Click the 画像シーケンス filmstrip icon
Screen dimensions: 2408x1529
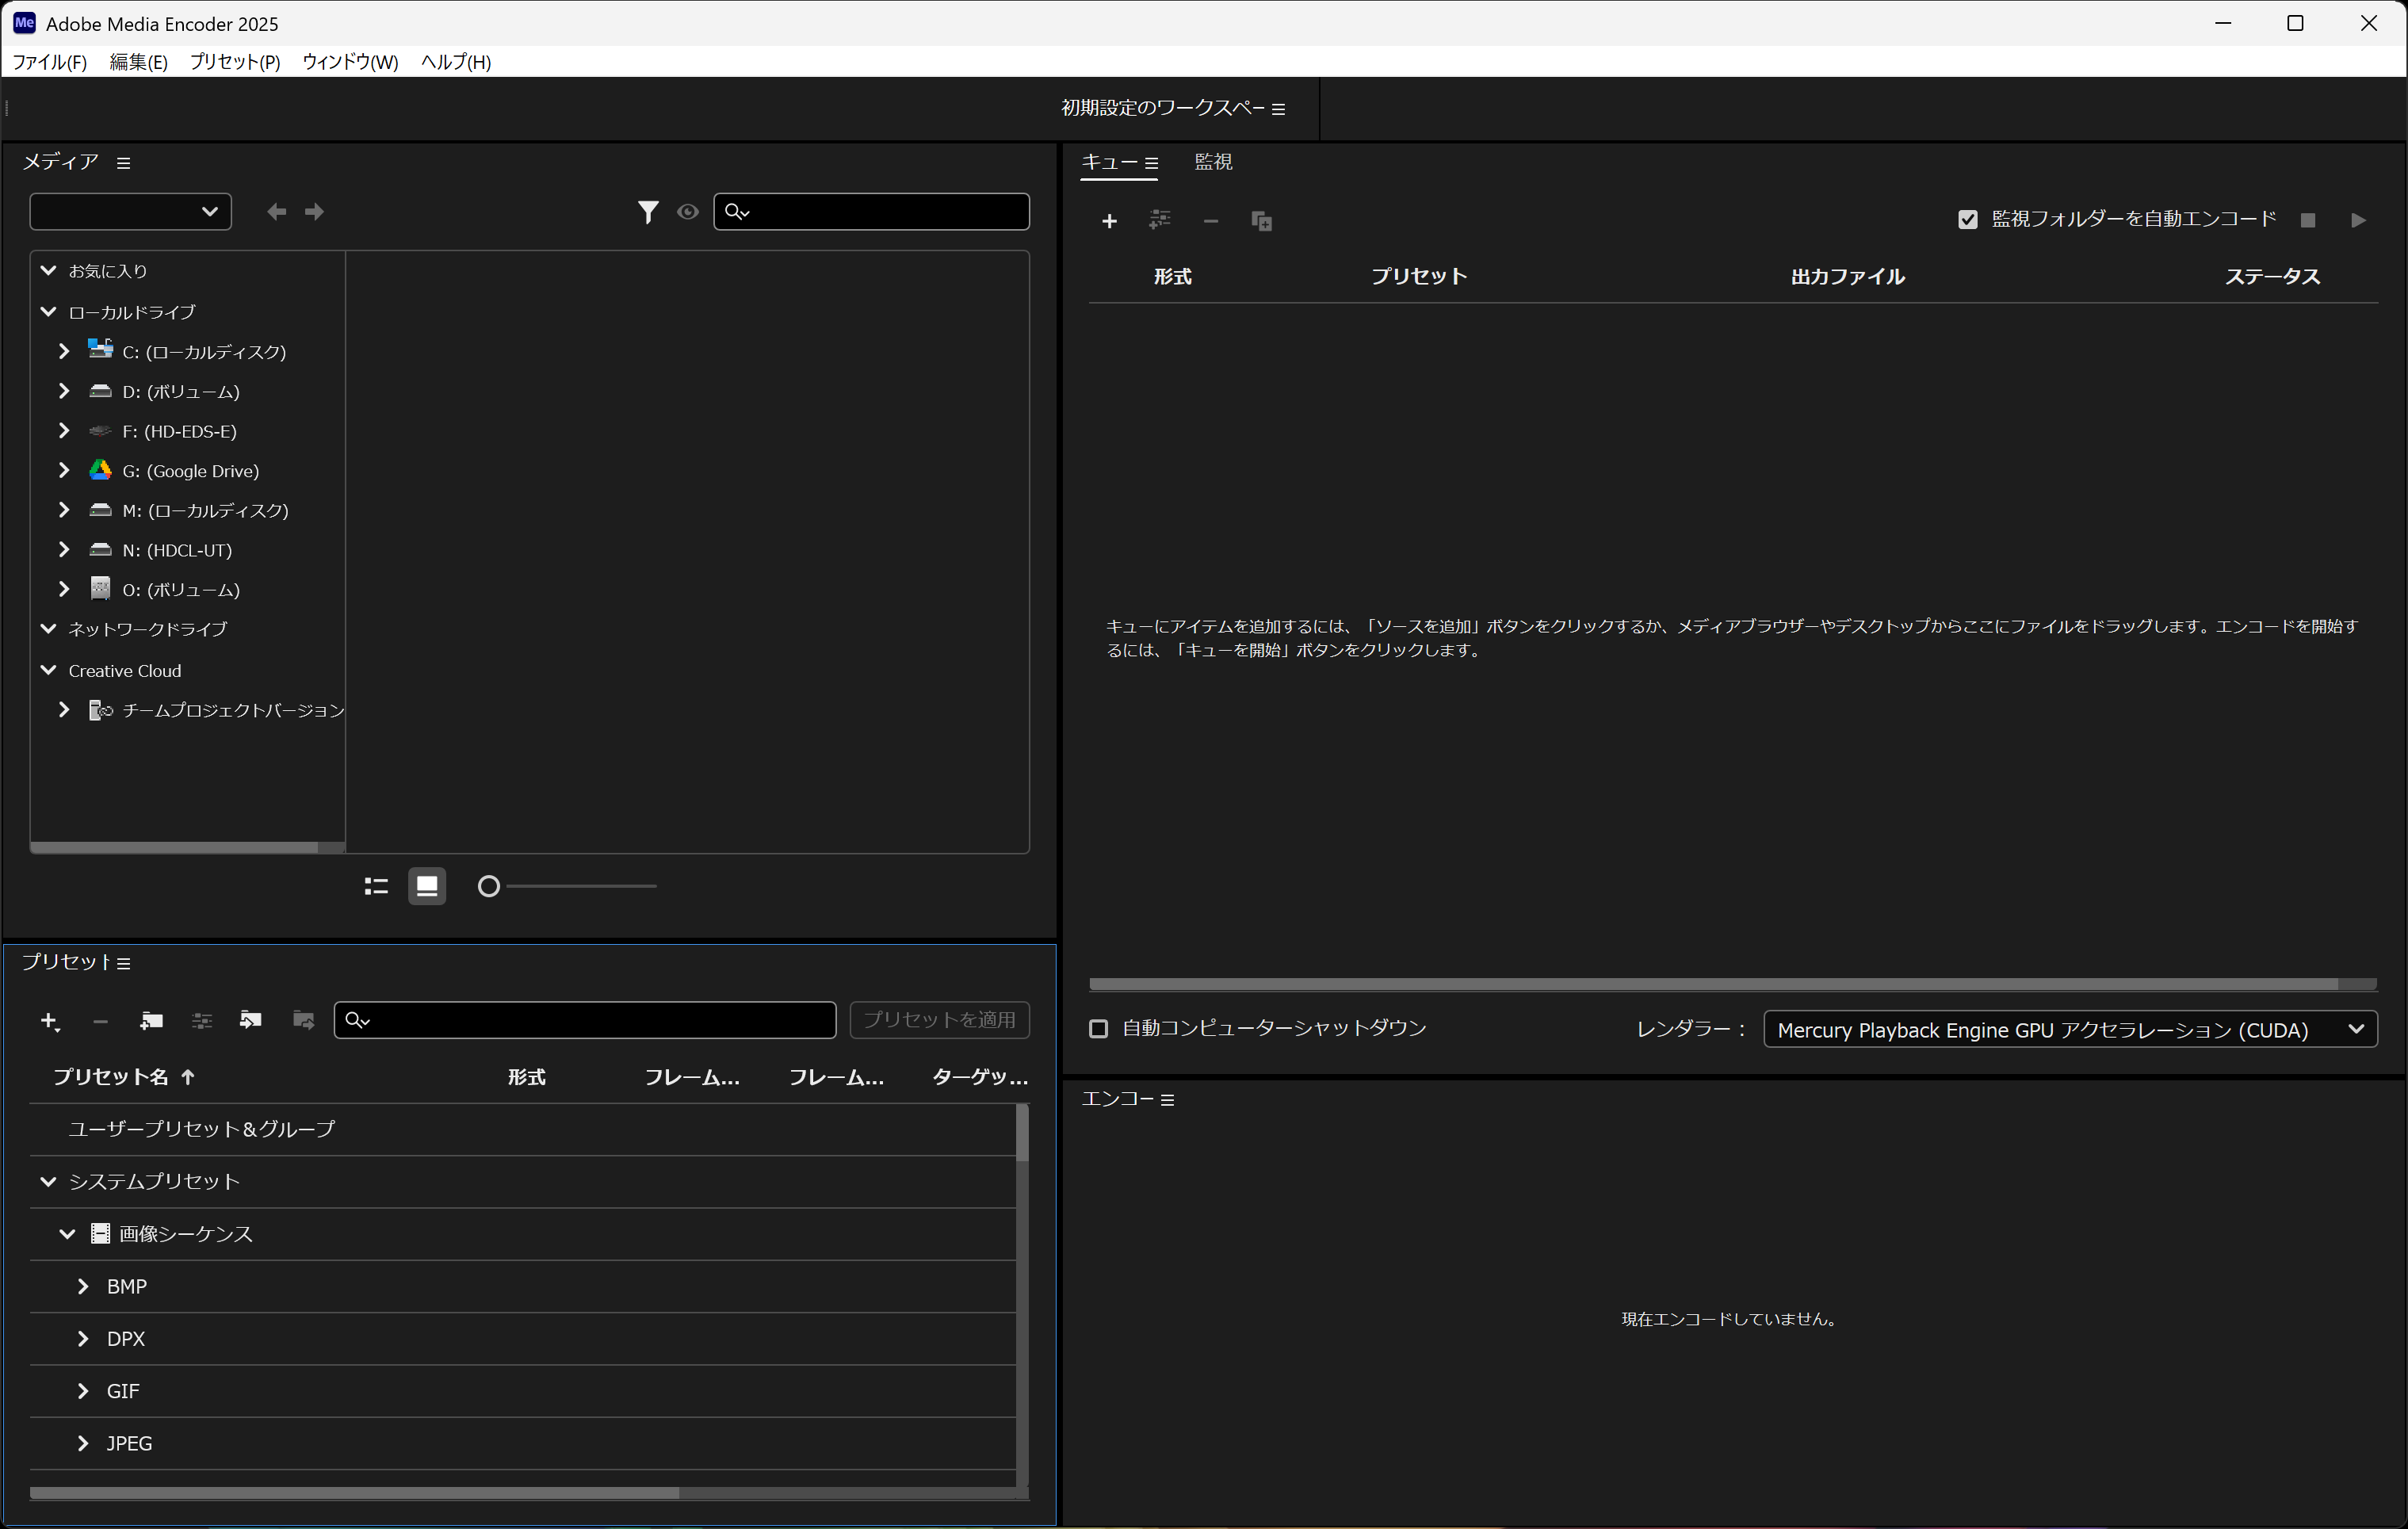[100, 1234]
